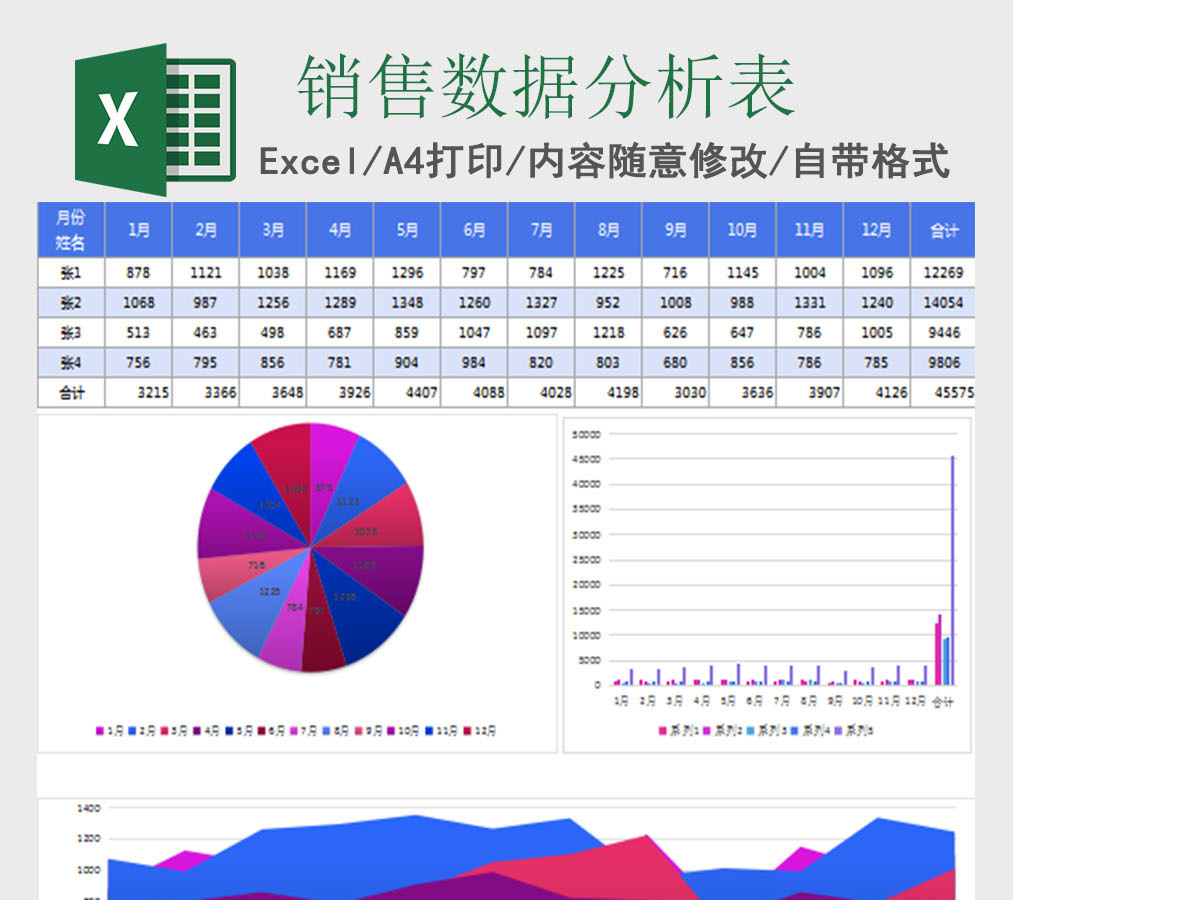
Task: Click cell 1047 in the 张3 row
Action: (x=474, y=333)
